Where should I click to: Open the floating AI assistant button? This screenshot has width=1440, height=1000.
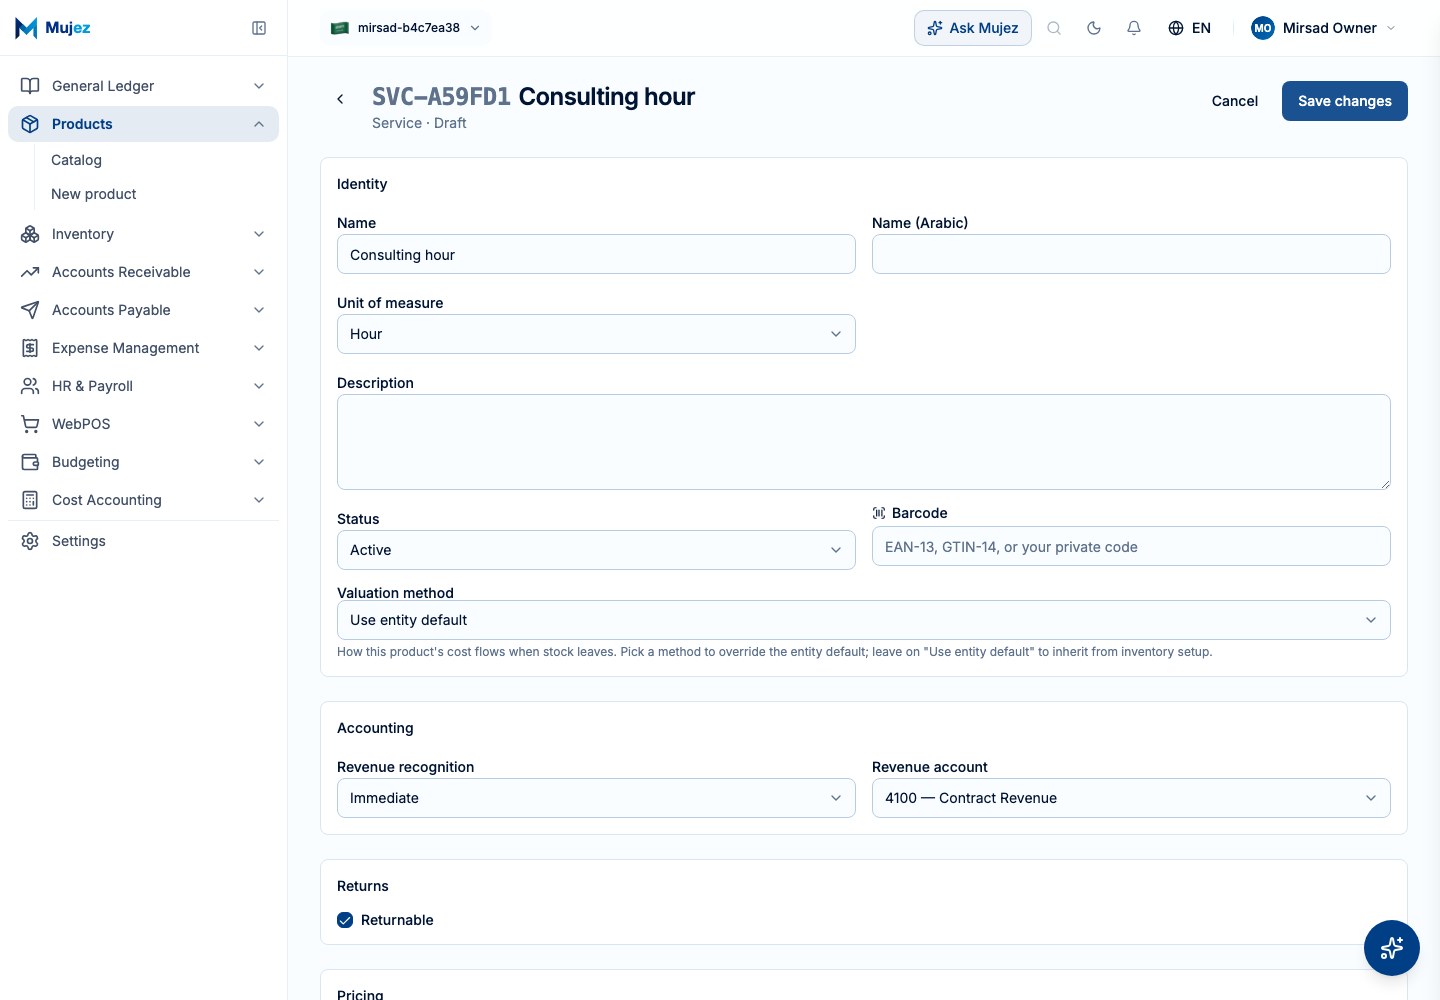[x=1392, y=948]
